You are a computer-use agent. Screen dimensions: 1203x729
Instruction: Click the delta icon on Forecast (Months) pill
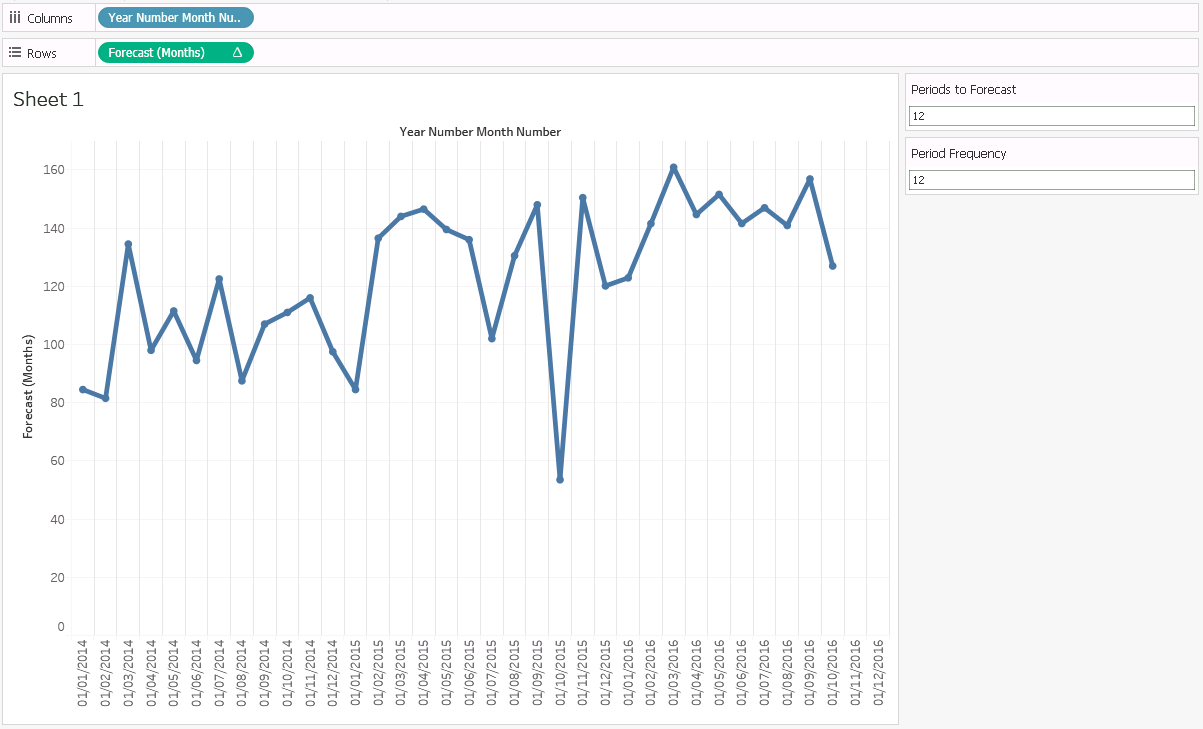[x=237, y=53]
